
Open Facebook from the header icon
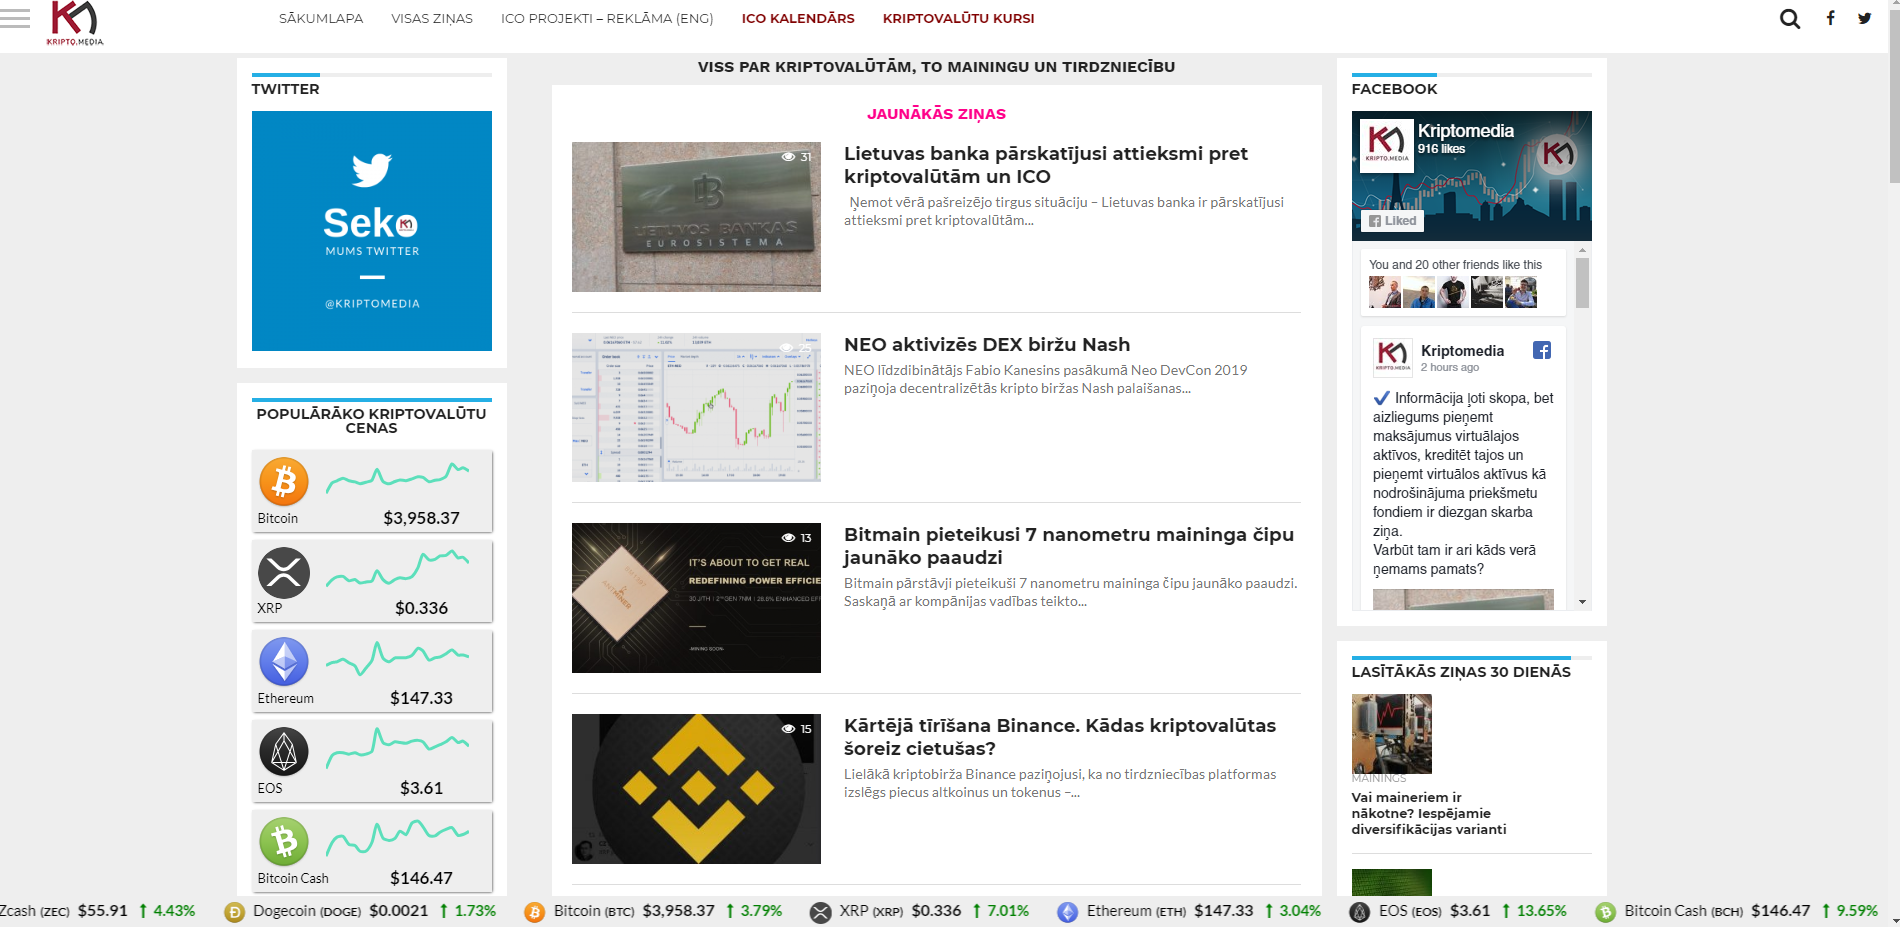tap(1831, 17)
